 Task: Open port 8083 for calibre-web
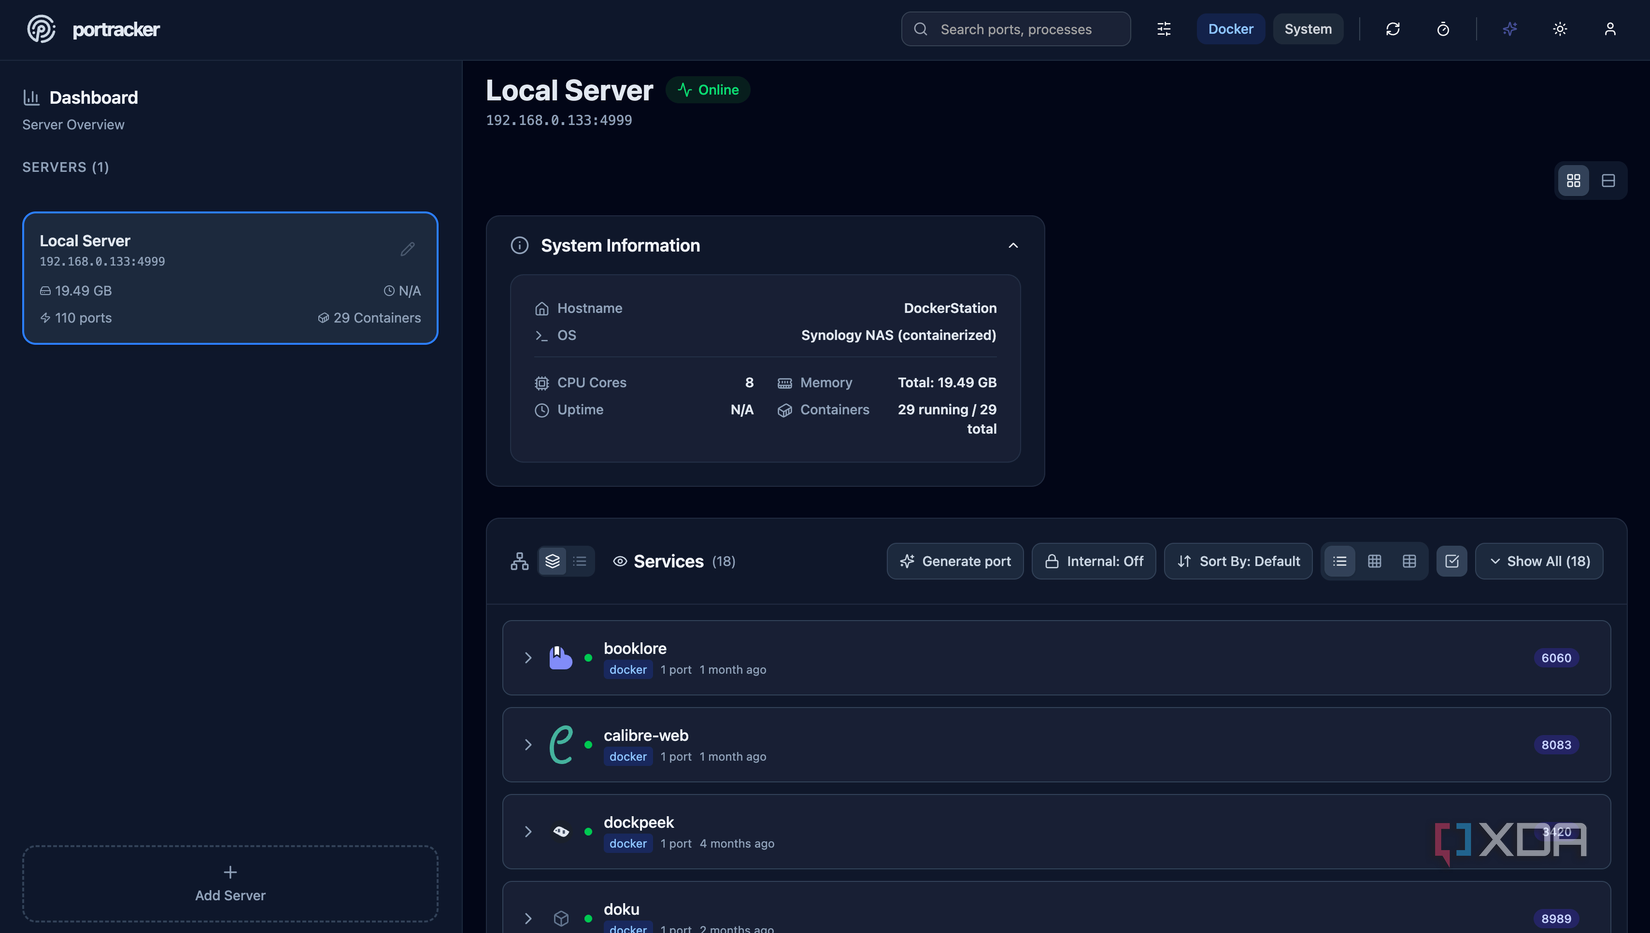(1556, 745)
